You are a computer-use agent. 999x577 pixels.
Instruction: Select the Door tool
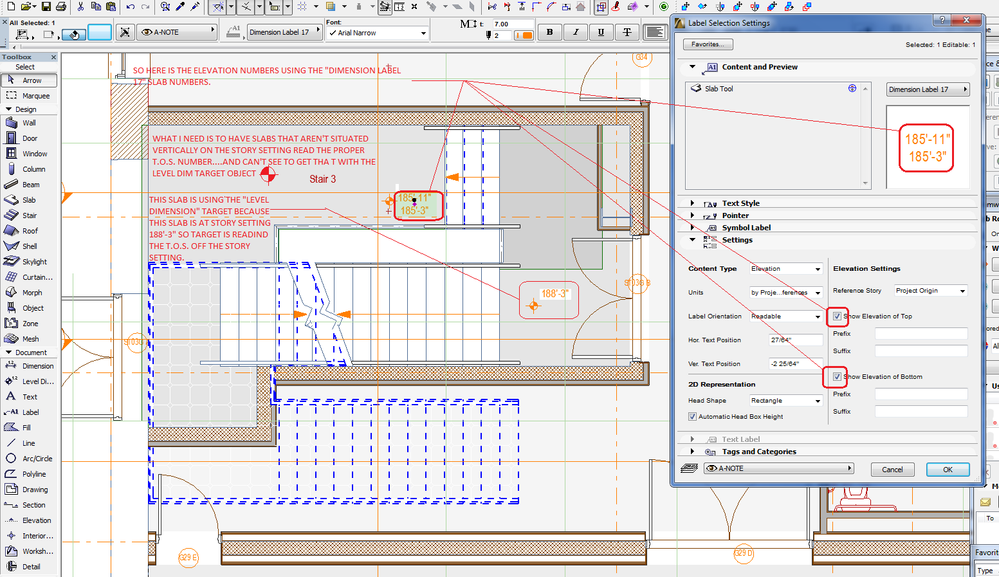point(29,139)
